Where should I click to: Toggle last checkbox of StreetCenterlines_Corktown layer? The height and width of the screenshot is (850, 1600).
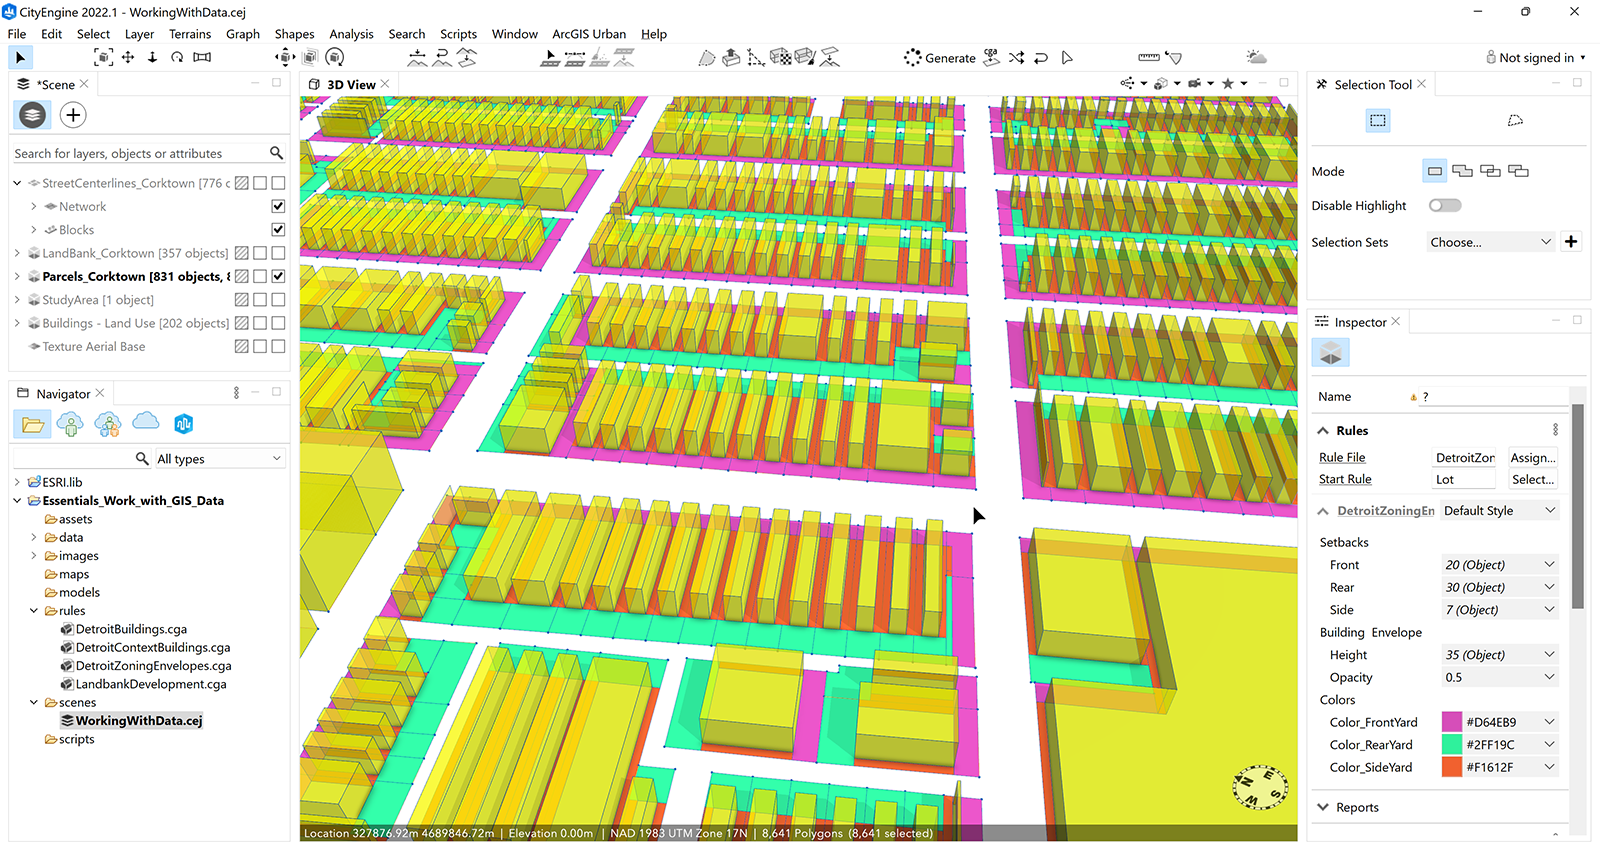coord(278,183)
